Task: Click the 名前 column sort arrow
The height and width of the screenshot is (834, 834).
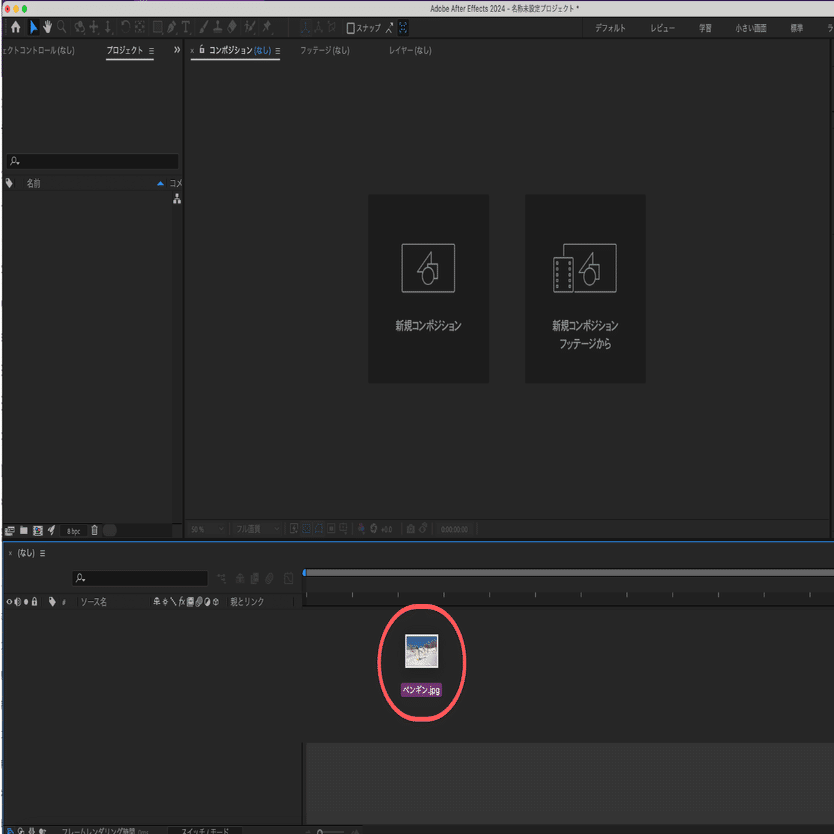Action: click(x=161, y=184)
